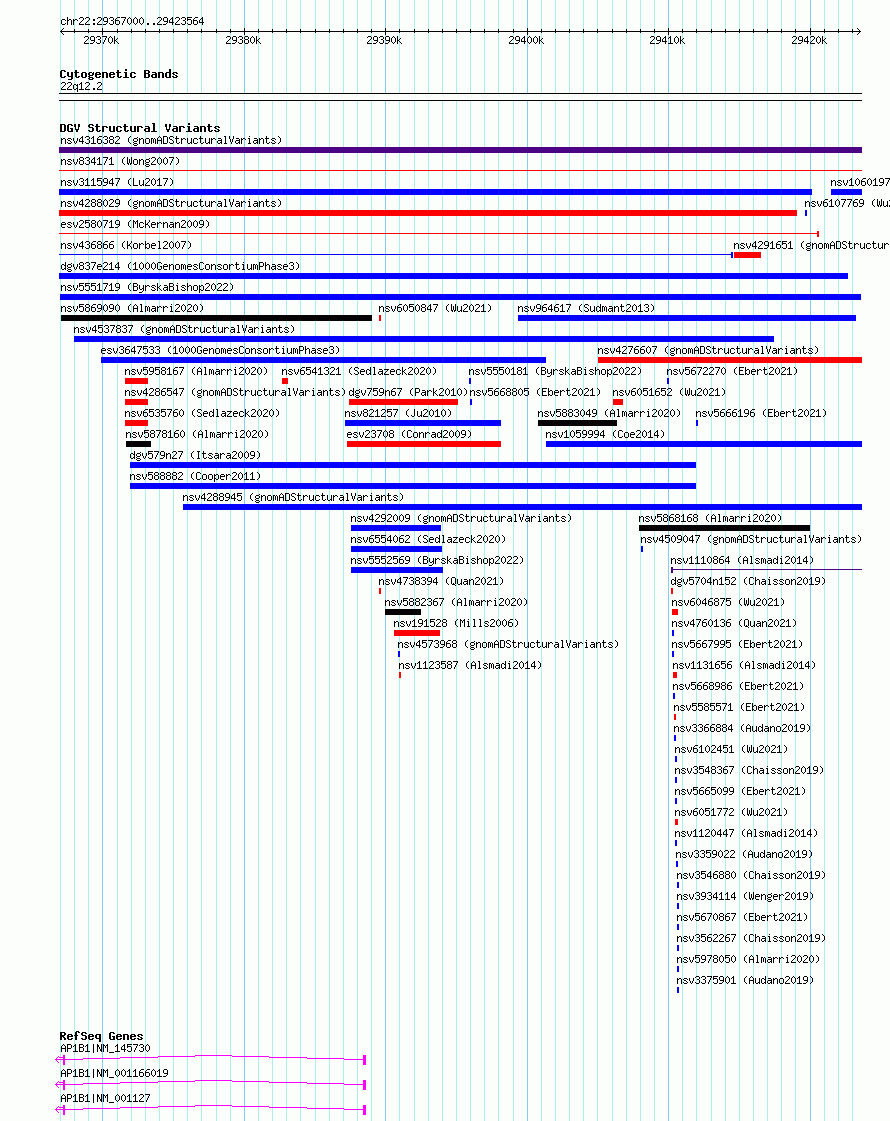Select black bar for nsv5882367 (Almarri2020)

pos(403,612)
